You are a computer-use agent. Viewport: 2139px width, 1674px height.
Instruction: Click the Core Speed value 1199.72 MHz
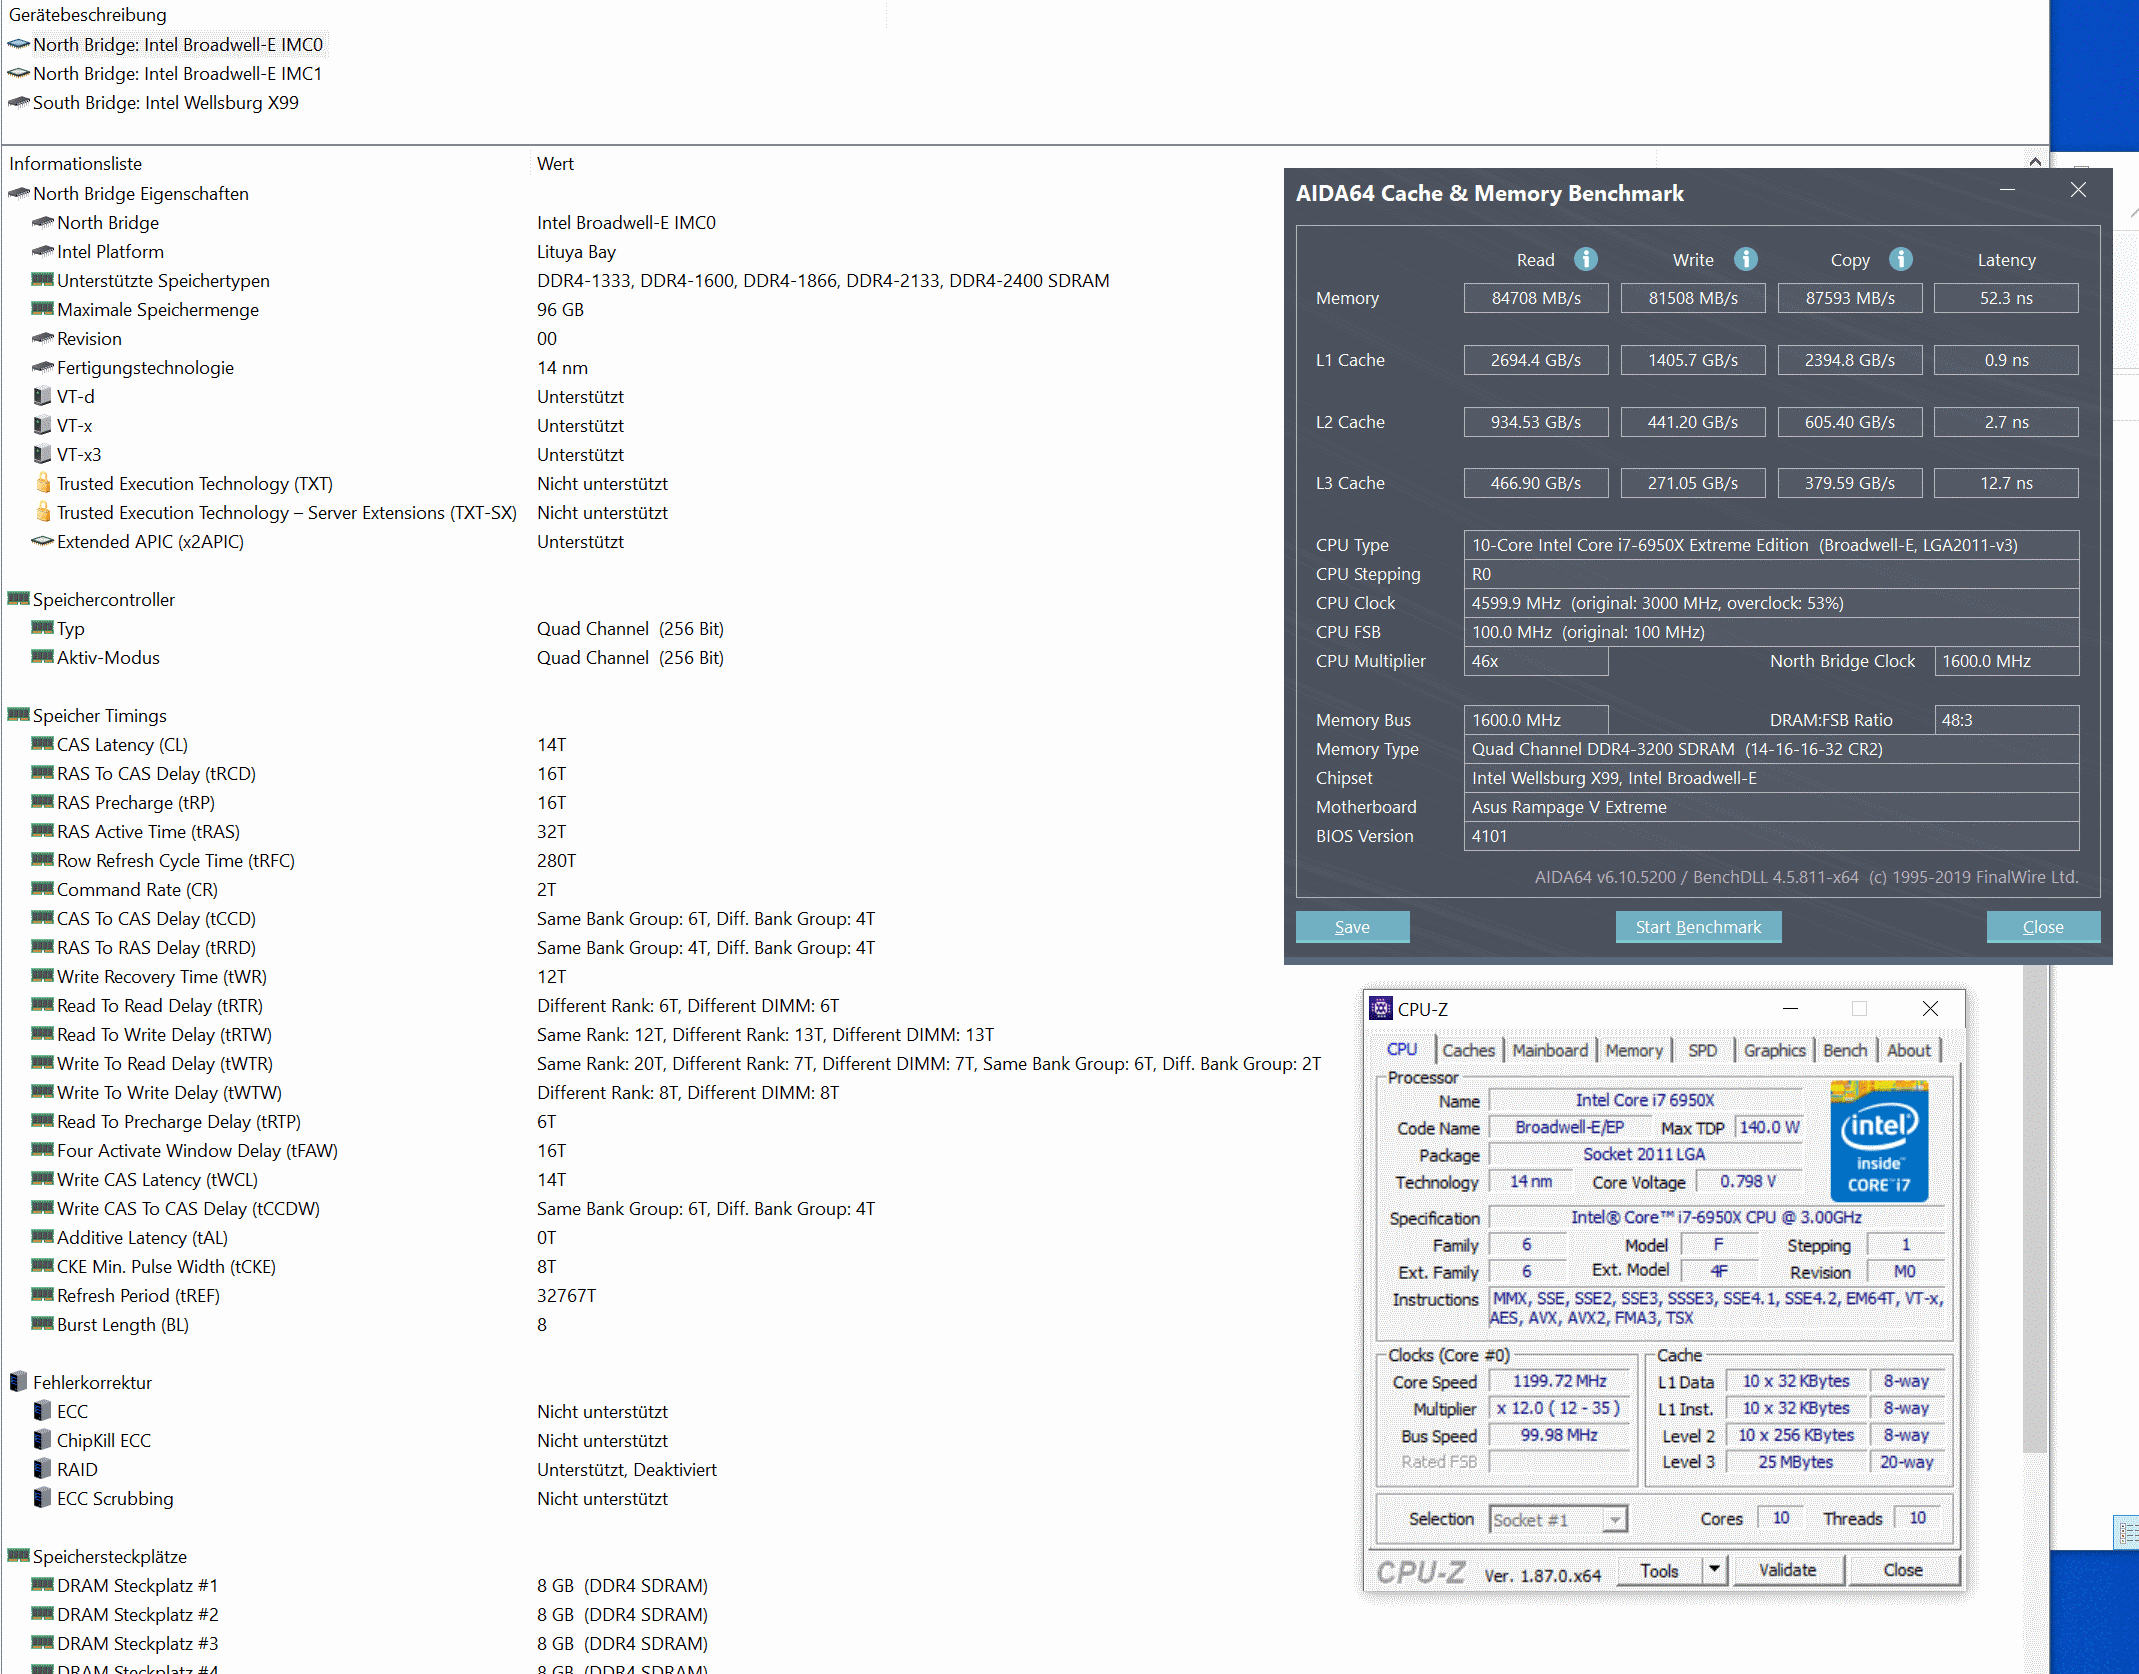(1559, 1381)
